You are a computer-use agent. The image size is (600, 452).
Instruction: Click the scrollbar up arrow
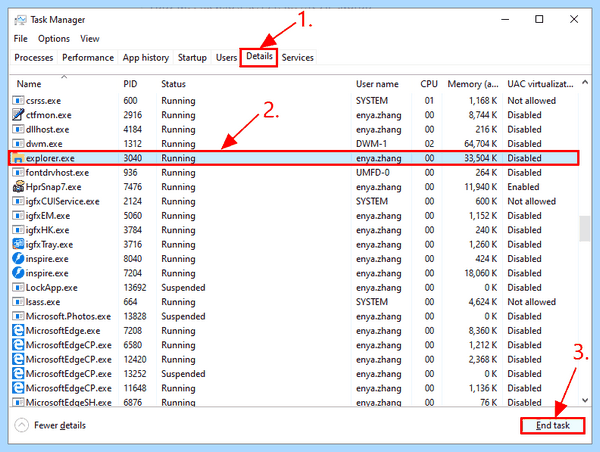coord(585,82)
